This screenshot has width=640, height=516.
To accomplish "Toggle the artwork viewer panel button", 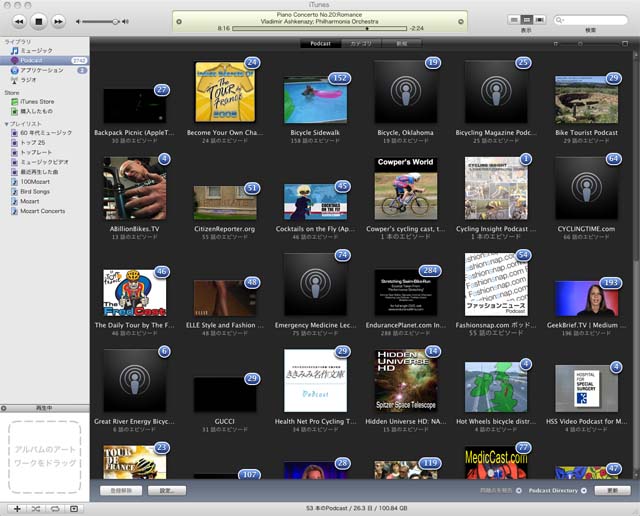I will 74,509.
